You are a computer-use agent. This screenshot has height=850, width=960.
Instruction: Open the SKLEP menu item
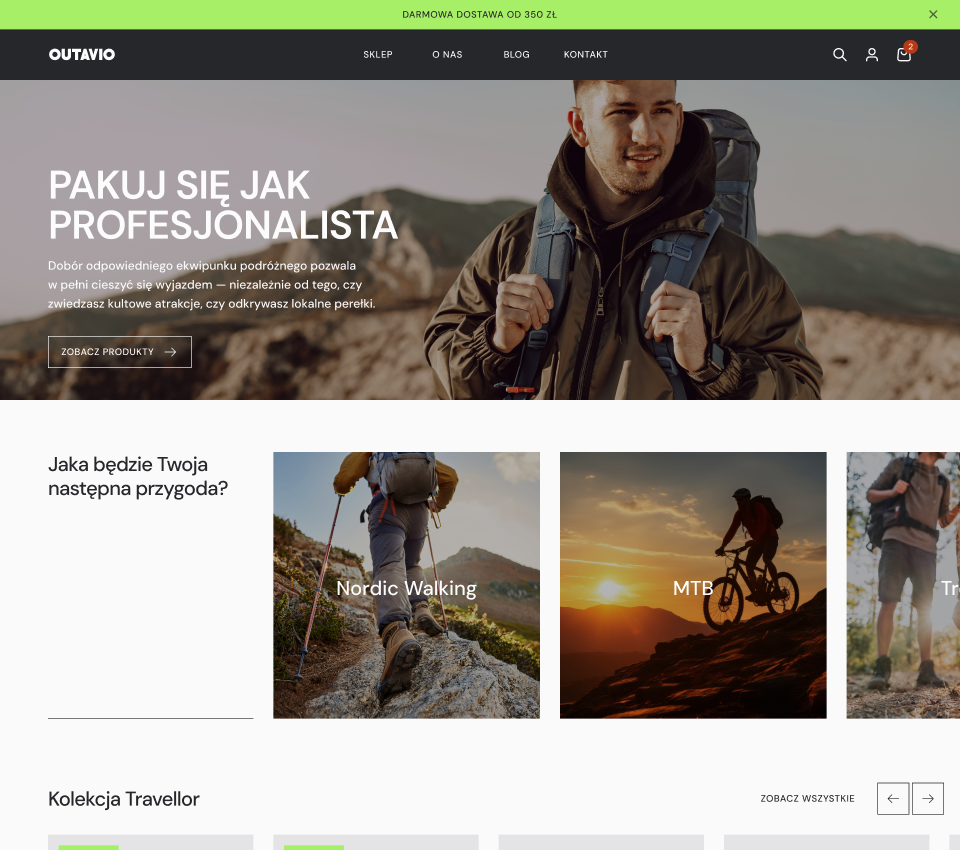[x=378, y=55]
